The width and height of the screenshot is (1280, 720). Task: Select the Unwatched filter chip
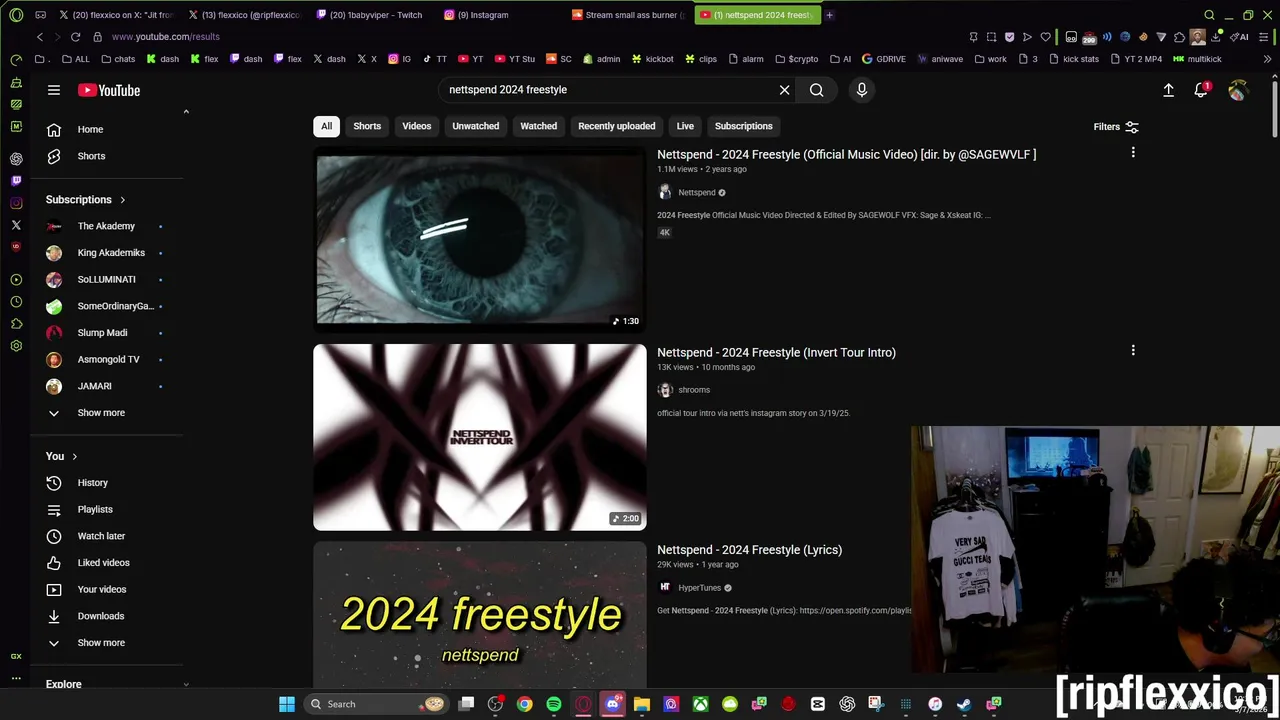pyautogui.click(x=475, y=126)
